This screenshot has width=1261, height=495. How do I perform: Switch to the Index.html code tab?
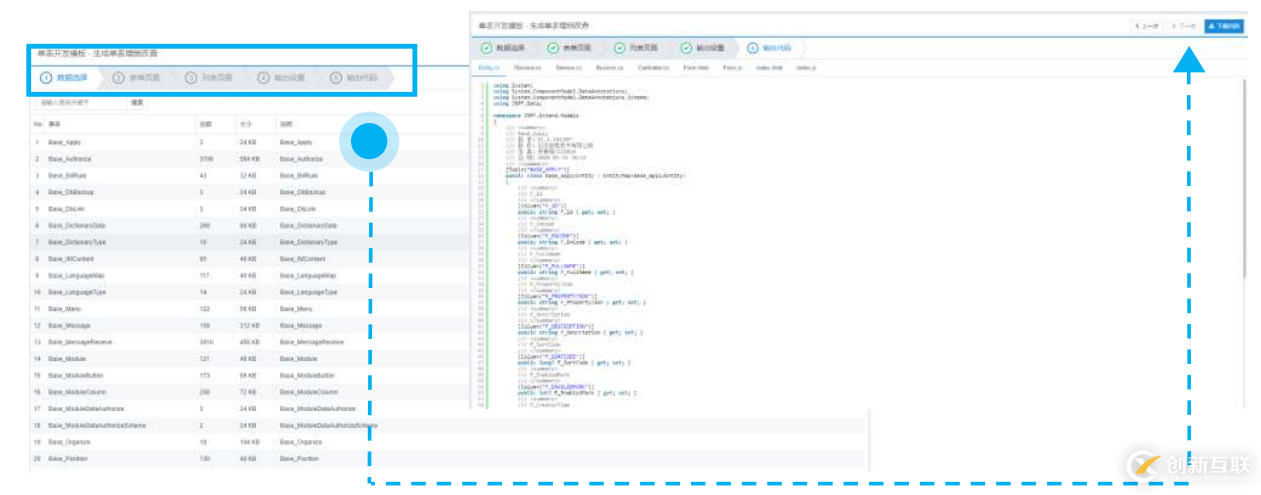point(769,68)
